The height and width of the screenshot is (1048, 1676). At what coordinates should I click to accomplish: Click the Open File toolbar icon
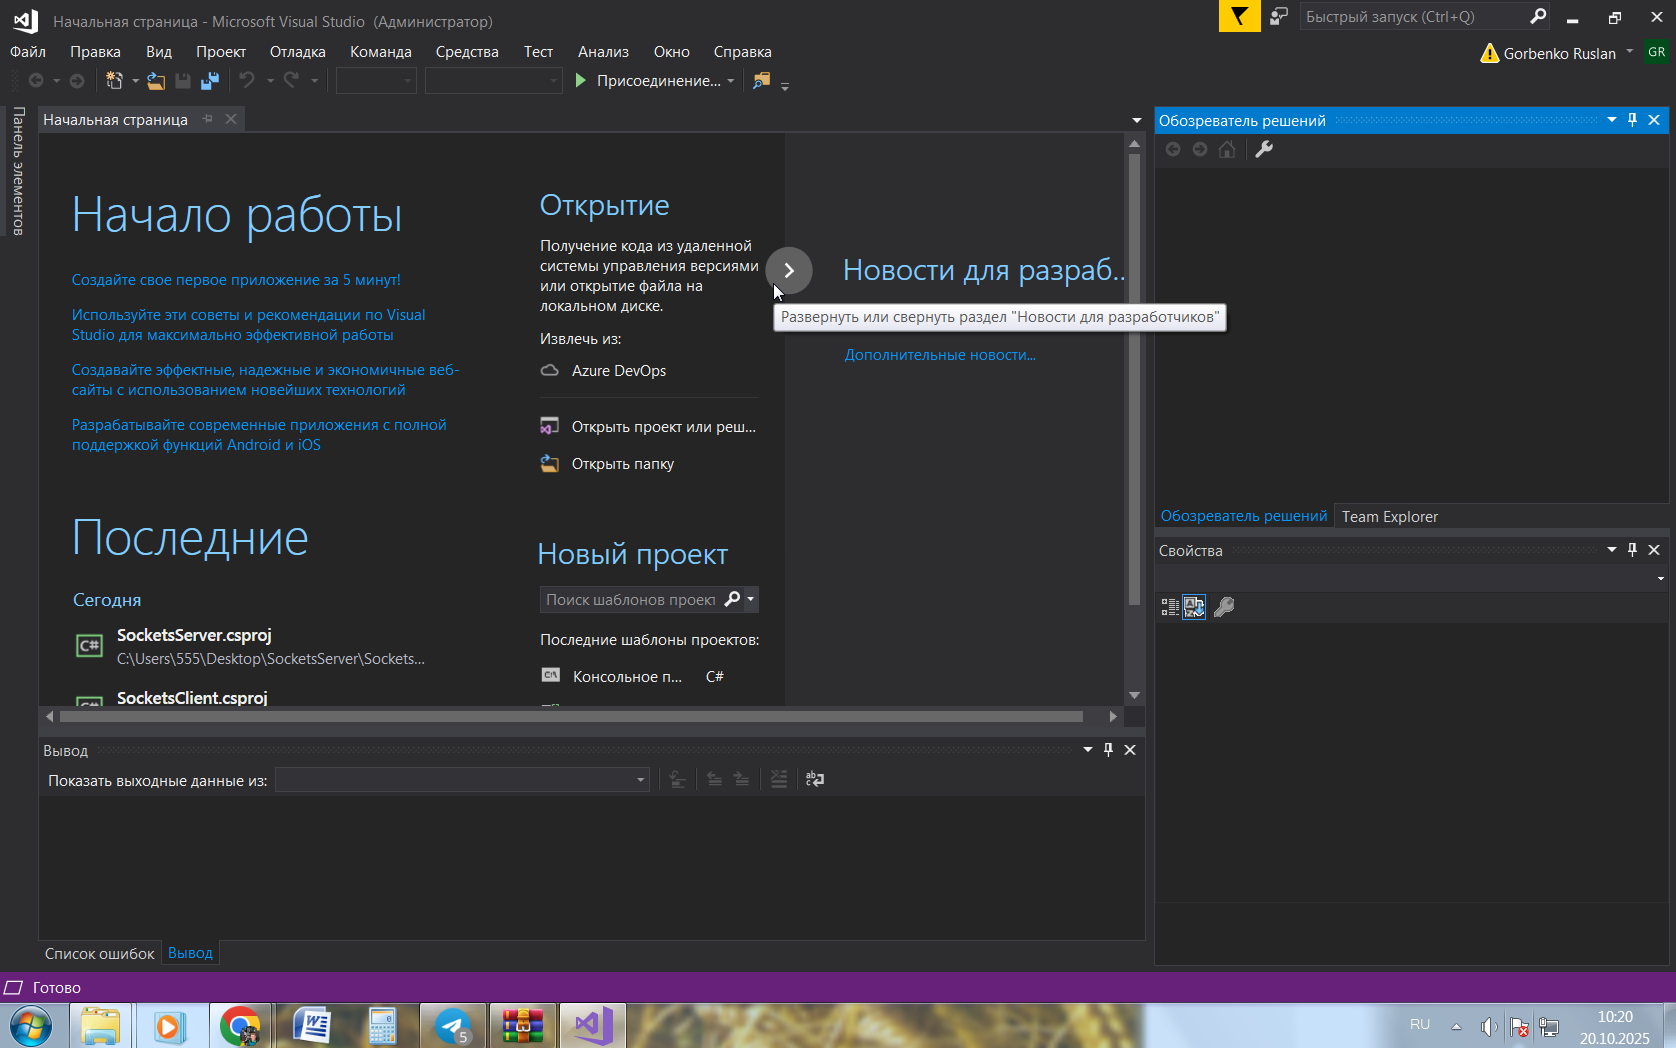[156, 81]
